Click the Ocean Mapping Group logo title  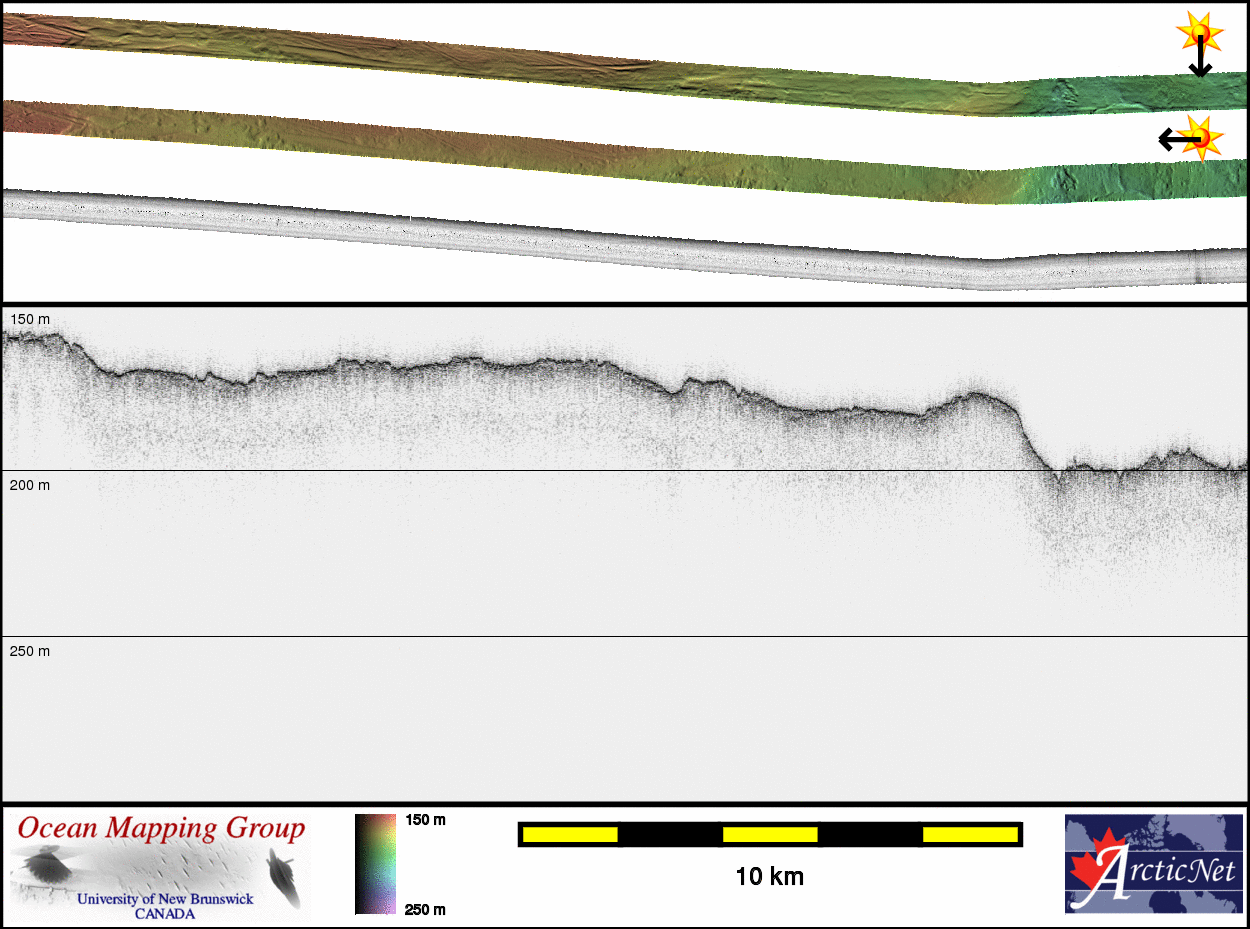pyautogui.click(x=161, y=829)
